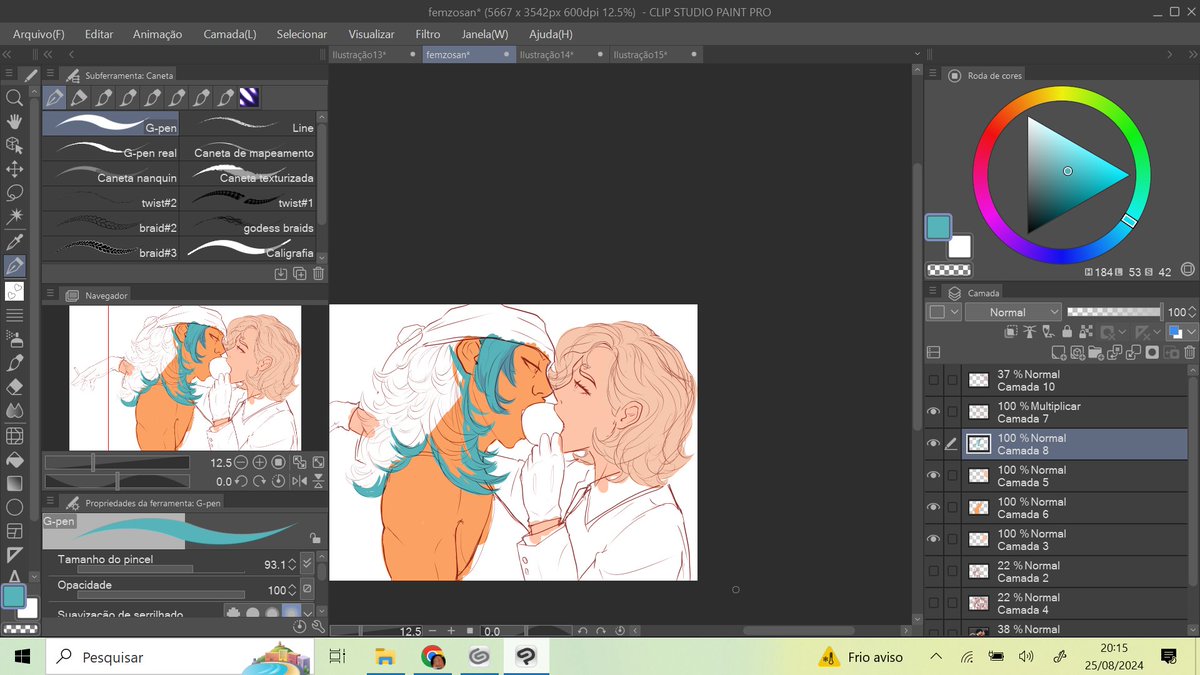Image resolution: width=1200 pixels, height=675 pixels.
Task: Expand hidden tray icons chevron
Action: [x=935, y=657]
